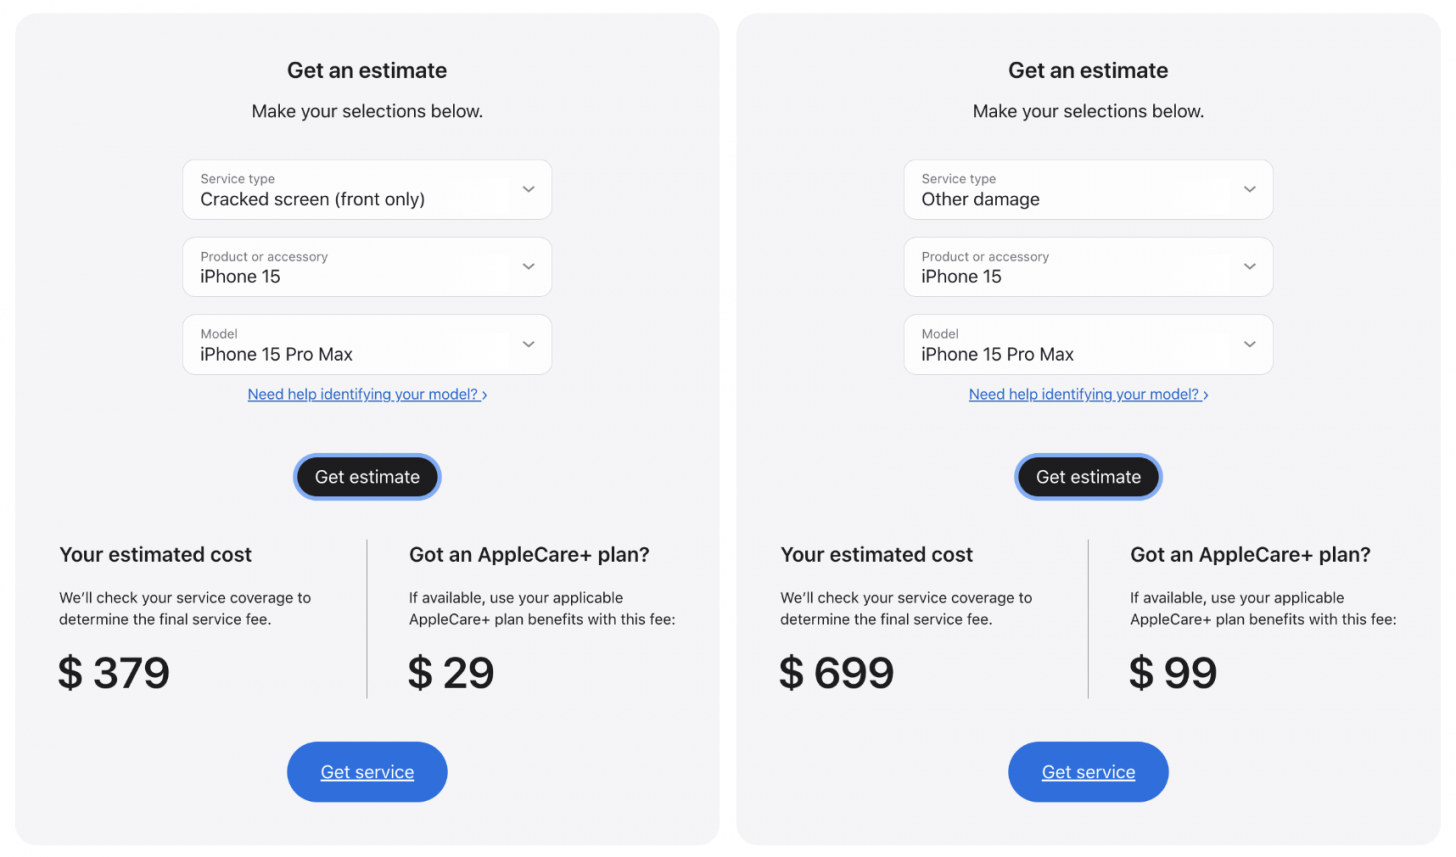Click the chevron beside iPhone 15 in left panel
1456x857 pixels.
[528, 267]
